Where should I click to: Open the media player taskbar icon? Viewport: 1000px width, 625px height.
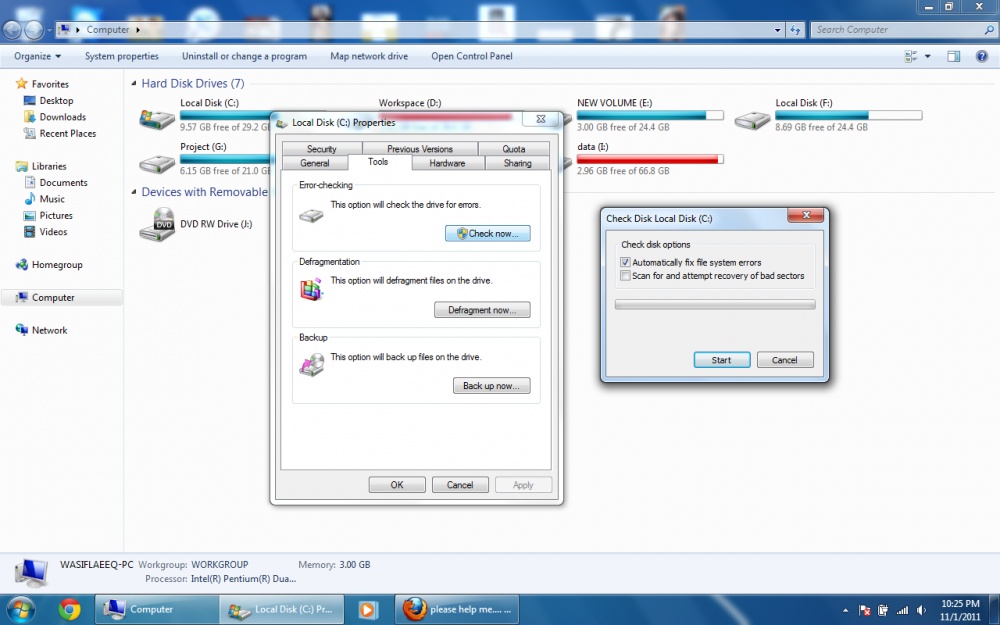(x=368, y=609)
